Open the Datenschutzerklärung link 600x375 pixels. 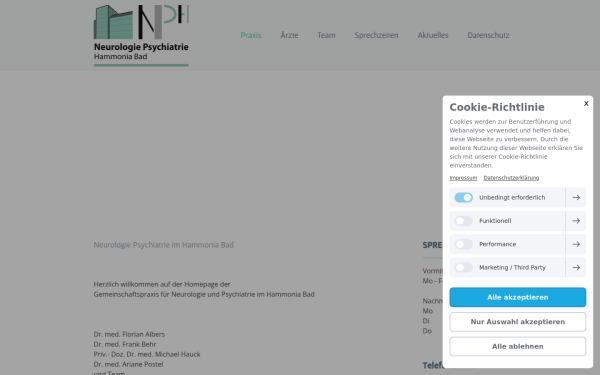point(511,178)
